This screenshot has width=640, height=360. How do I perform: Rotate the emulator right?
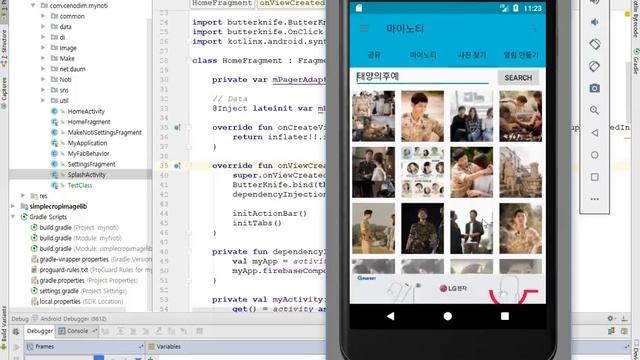595,66
